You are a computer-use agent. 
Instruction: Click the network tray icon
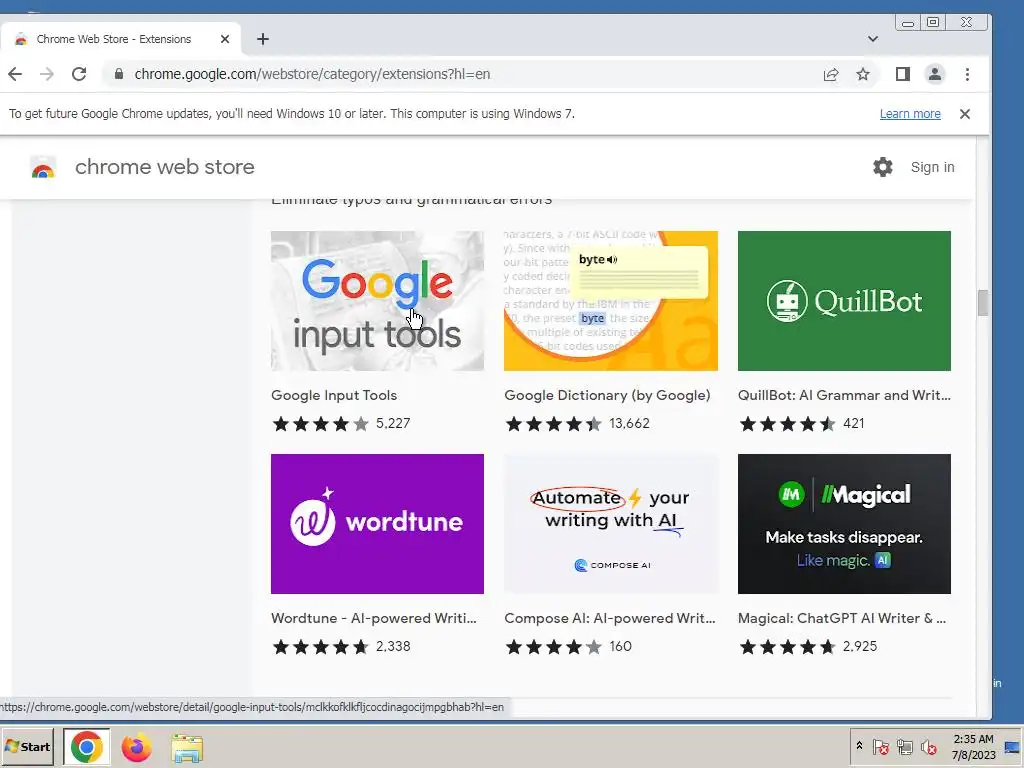tap(904, 746)
